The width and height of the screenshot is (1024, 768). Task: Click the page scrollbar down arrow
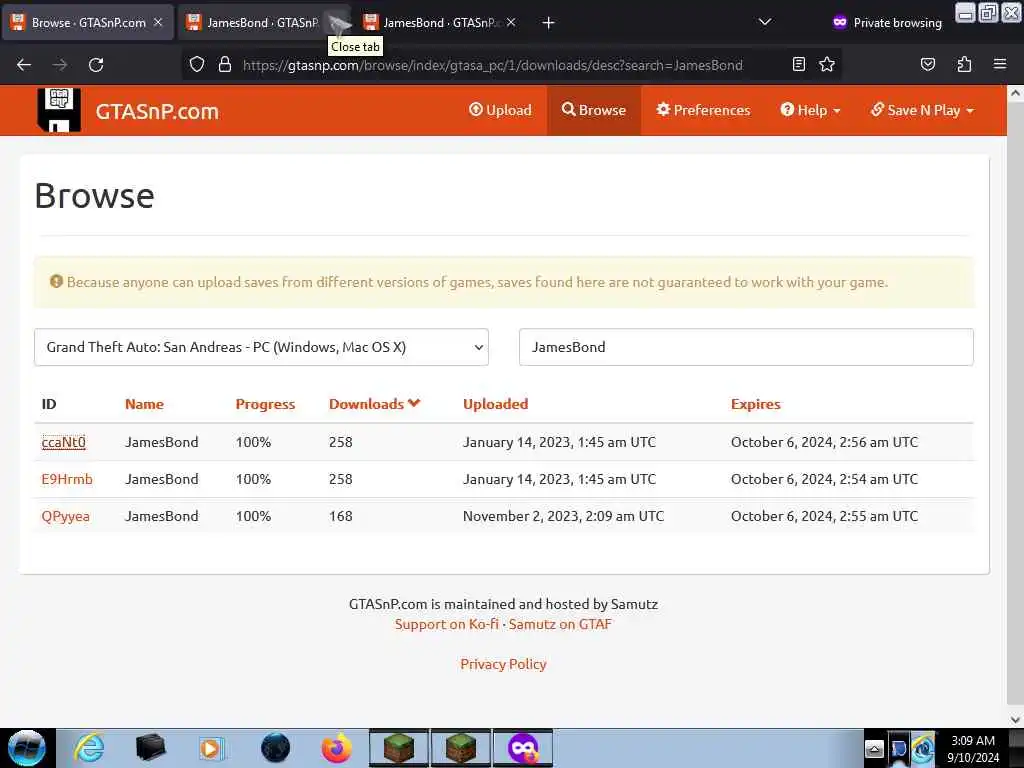(1015, 719)
